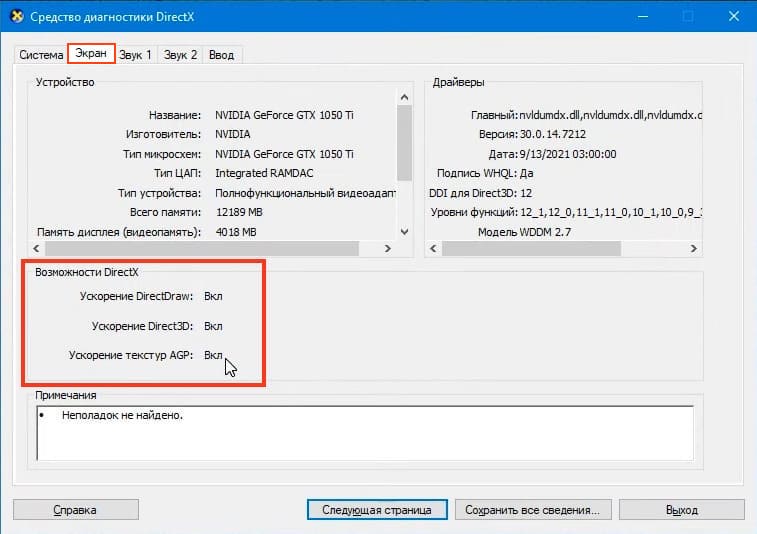
Task: Click the 'Тип ЦАП' label
Action: [178, 173]
